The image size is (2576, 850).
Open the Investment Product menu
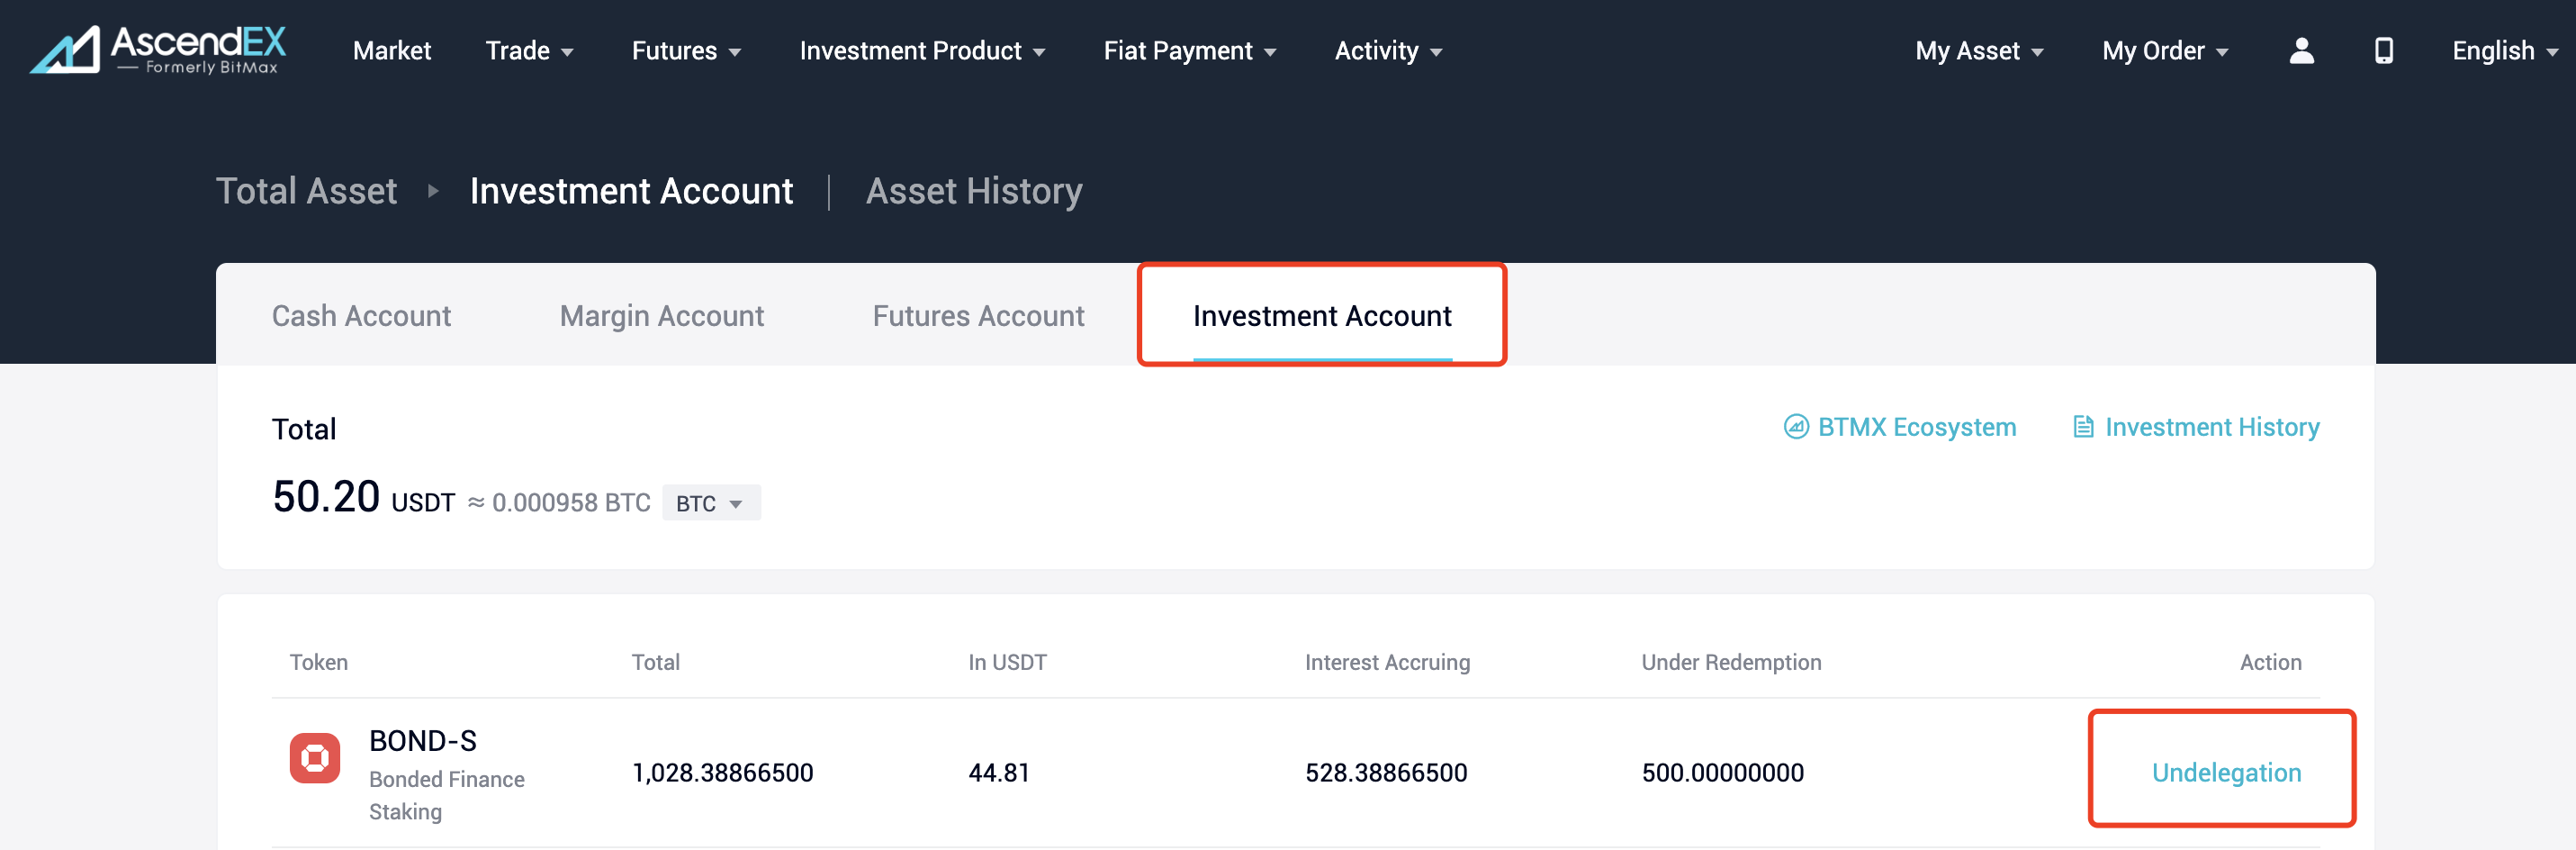click(922, 51)
